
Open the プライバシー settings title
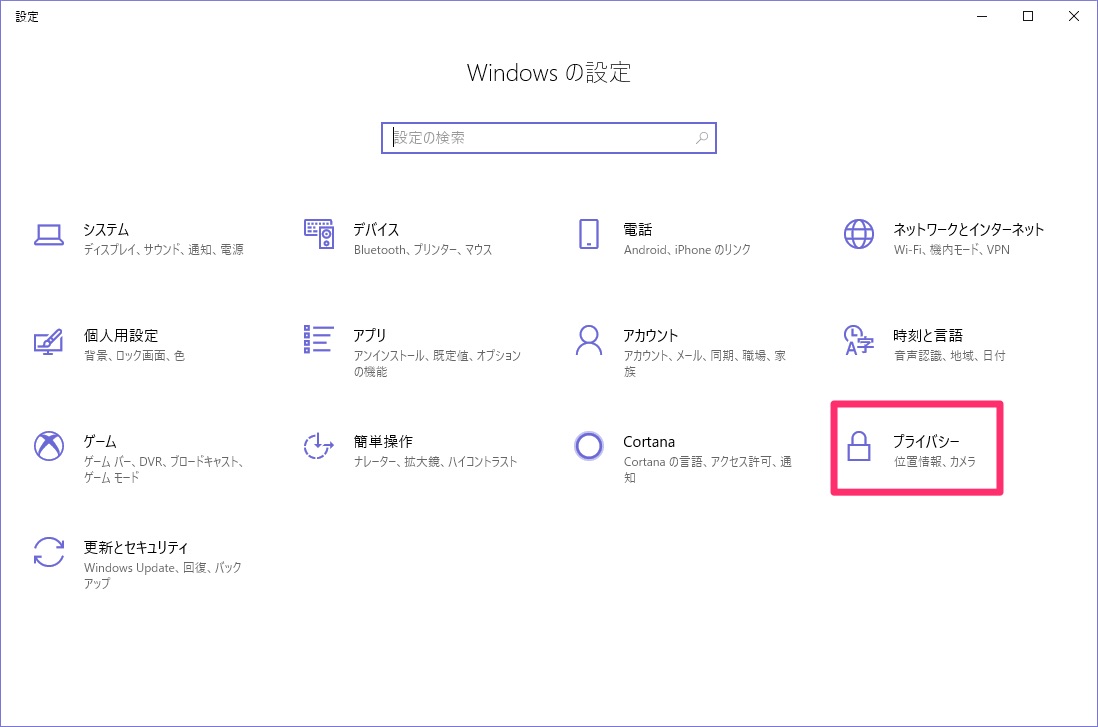click(x=926, y=441)
